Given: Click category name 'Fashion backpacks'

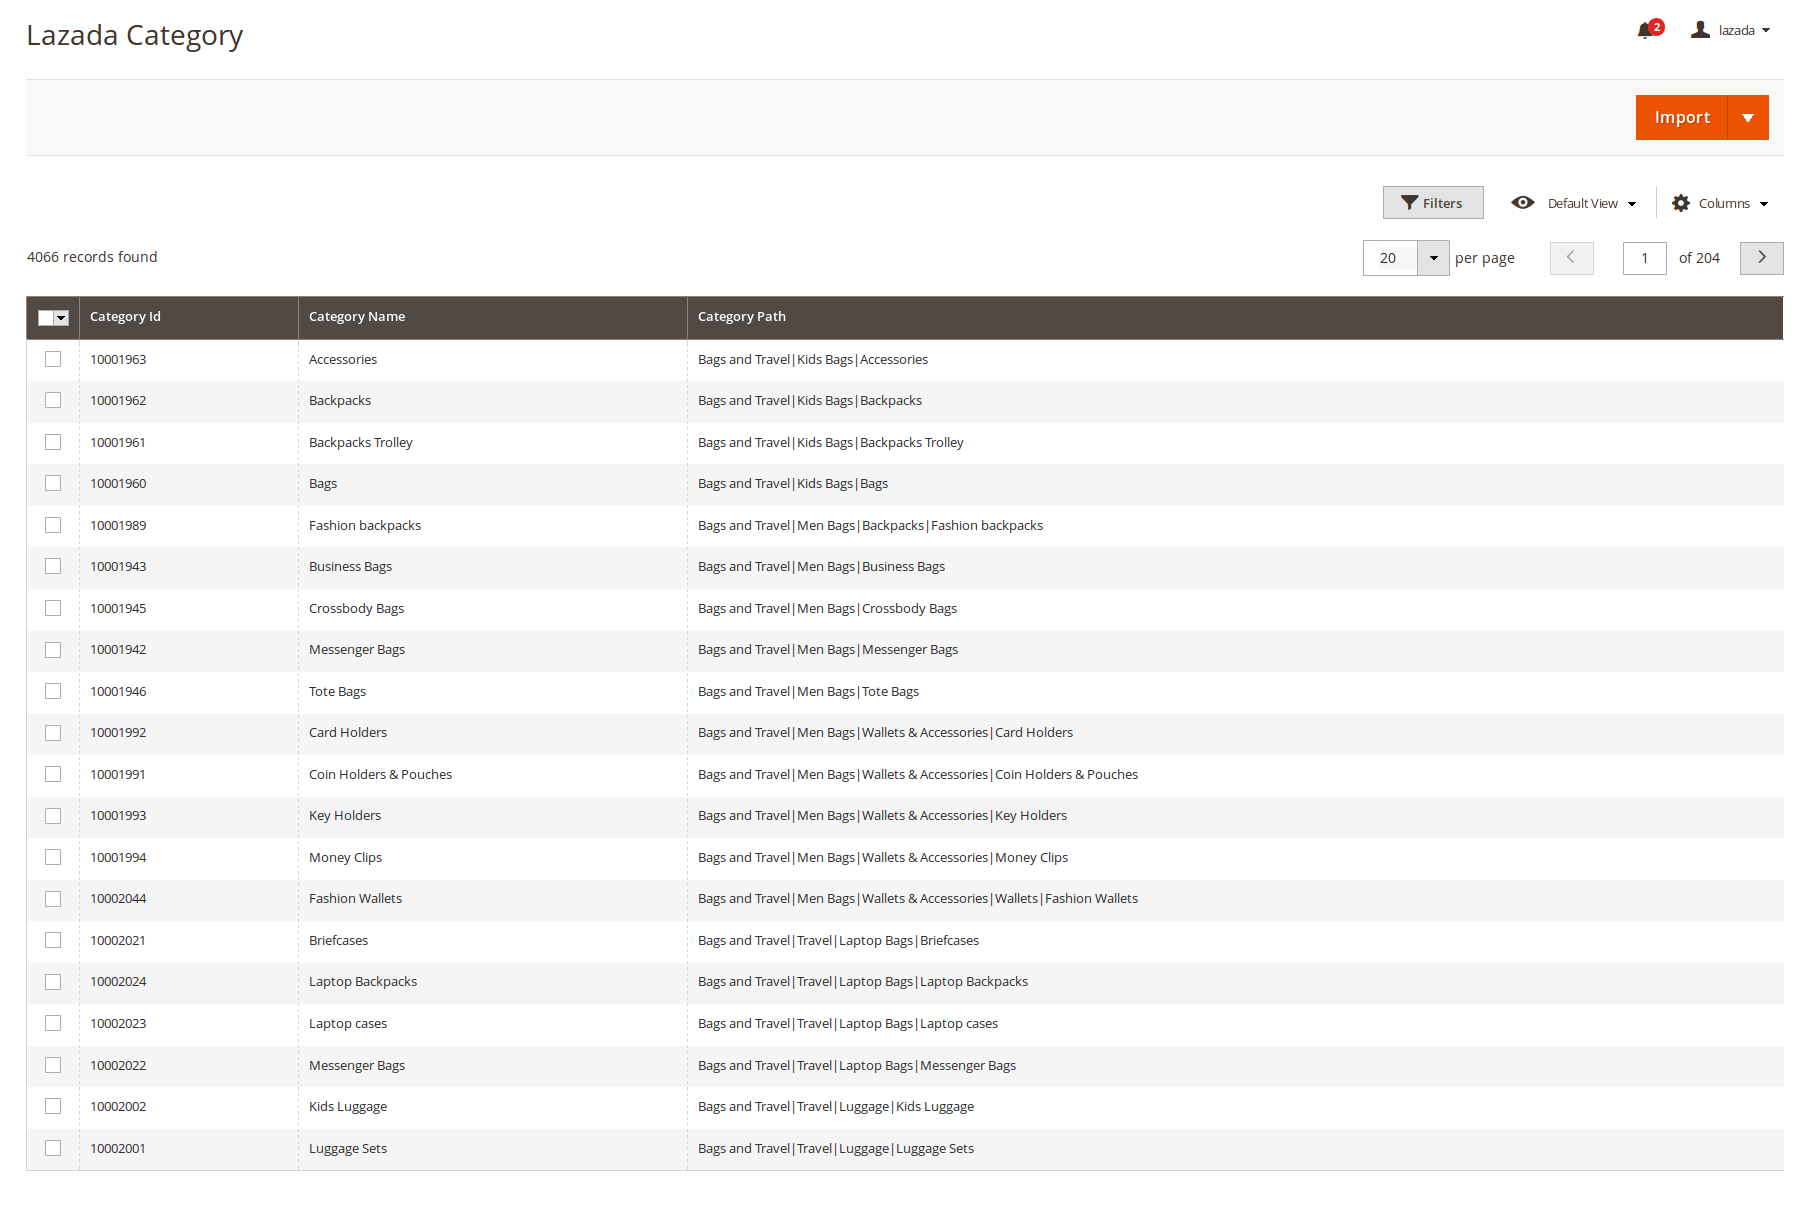Looking at the screenshot, I should [x=365, y=526].
